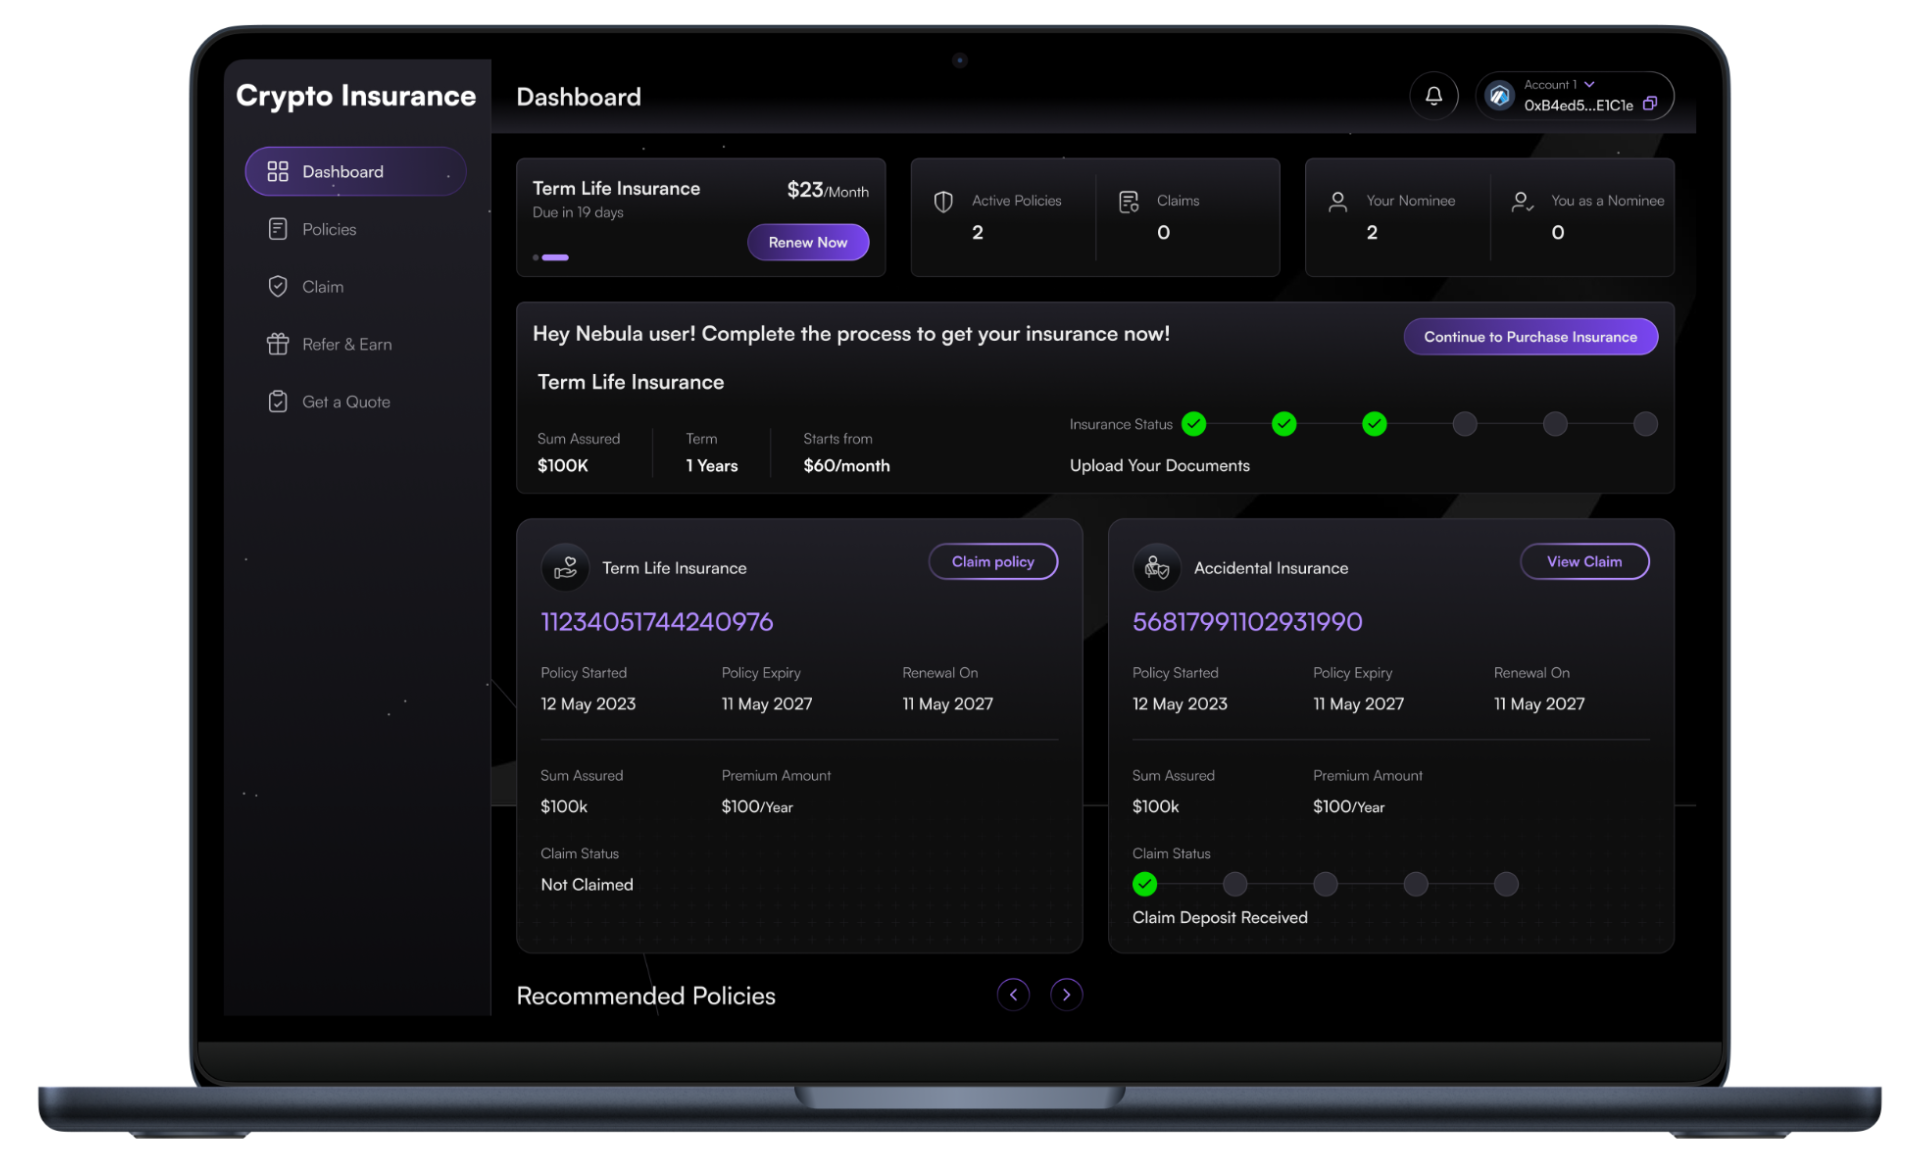Go to previous recommended policies with left arrow

(x=1013, y=994)
